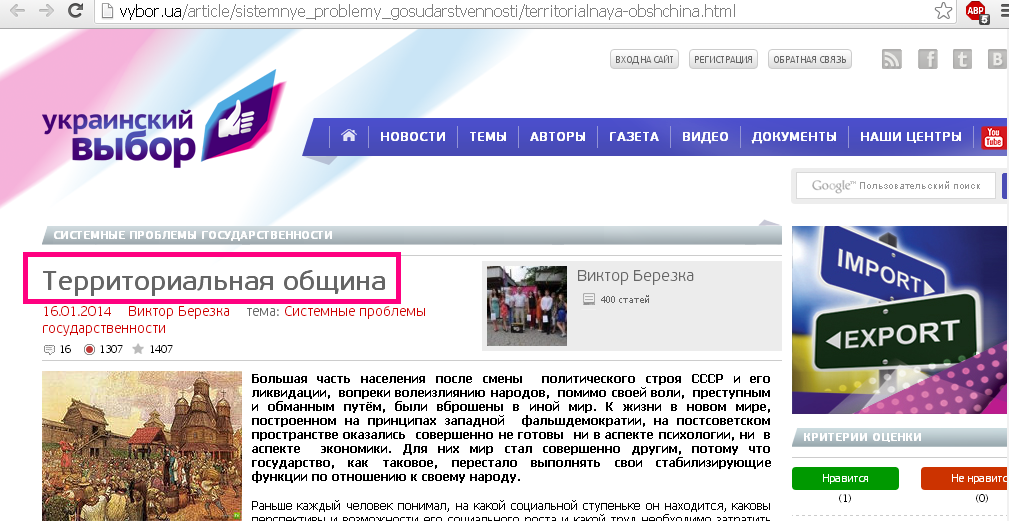Click the browser back arrow
Screen dimensions: 1009x521
tap(17, 12)
